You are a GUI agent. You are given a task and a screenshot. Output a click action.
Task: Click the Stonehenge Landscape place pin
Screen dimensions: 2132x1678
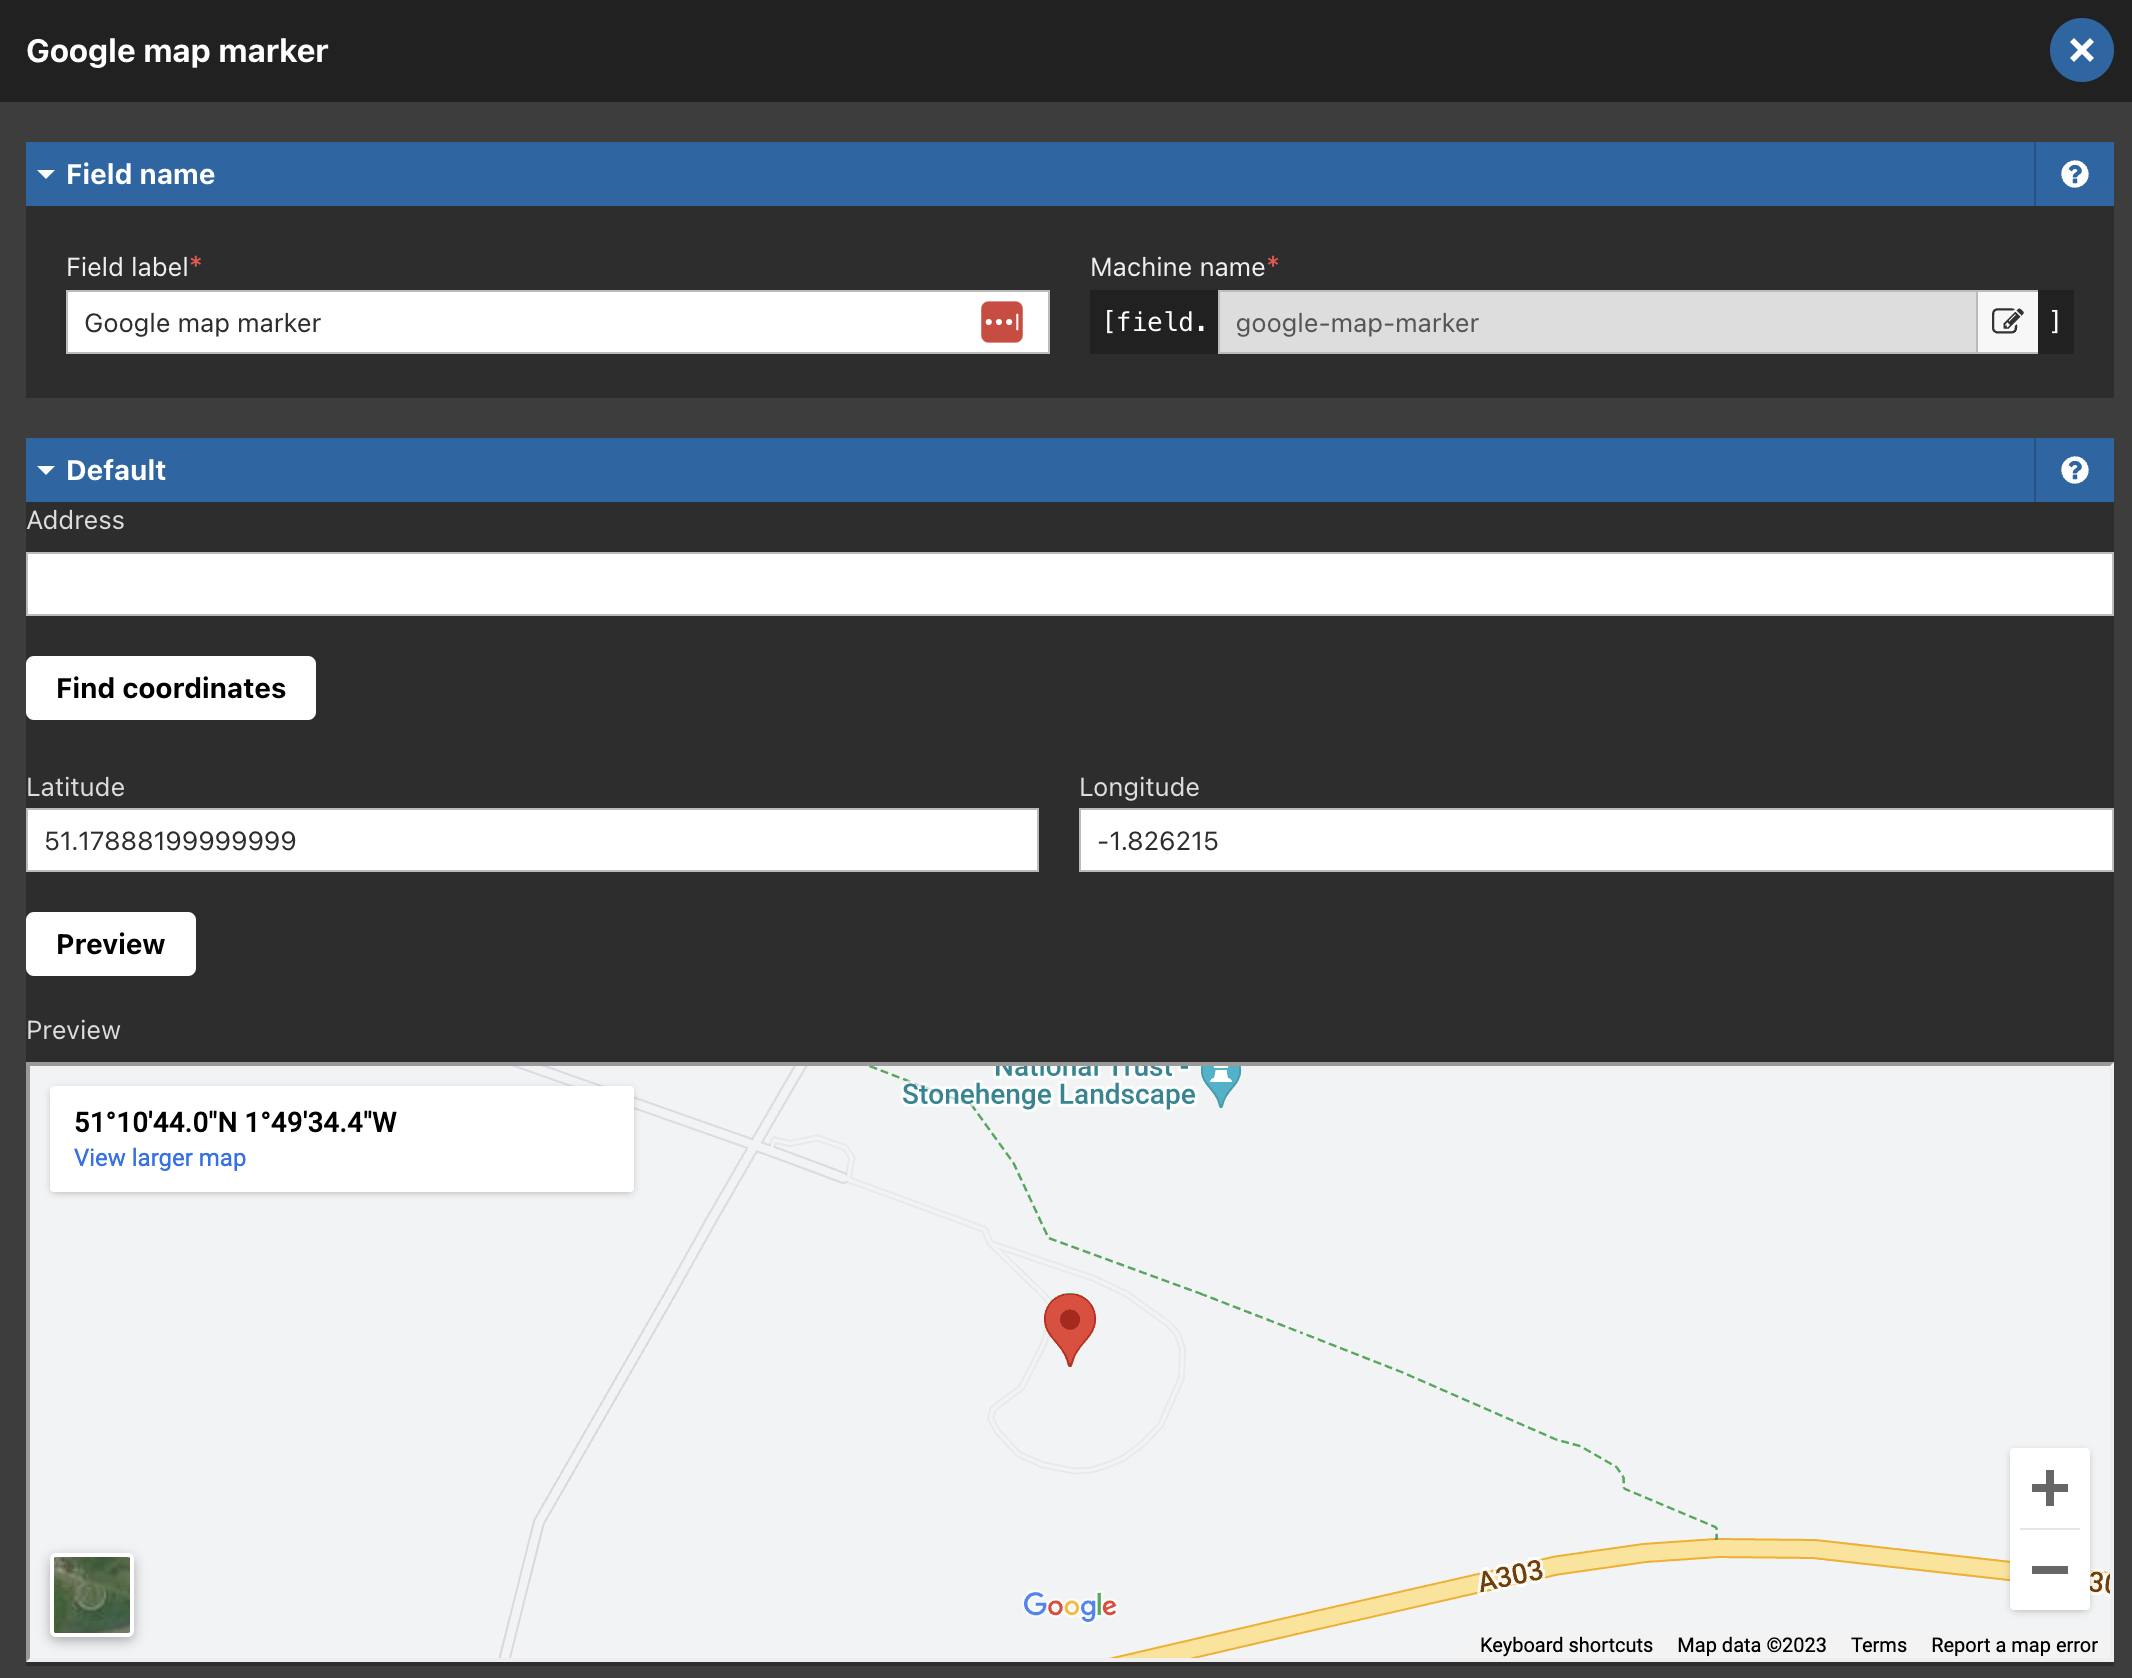tap(1221, 1084)
